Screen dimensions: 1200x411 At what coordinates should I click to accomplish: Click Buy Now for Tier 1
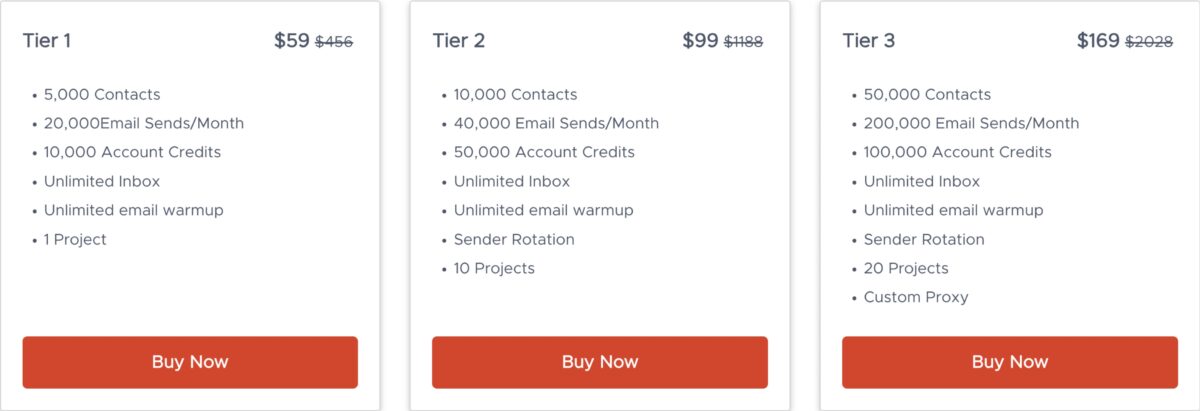tap(190, 362)
